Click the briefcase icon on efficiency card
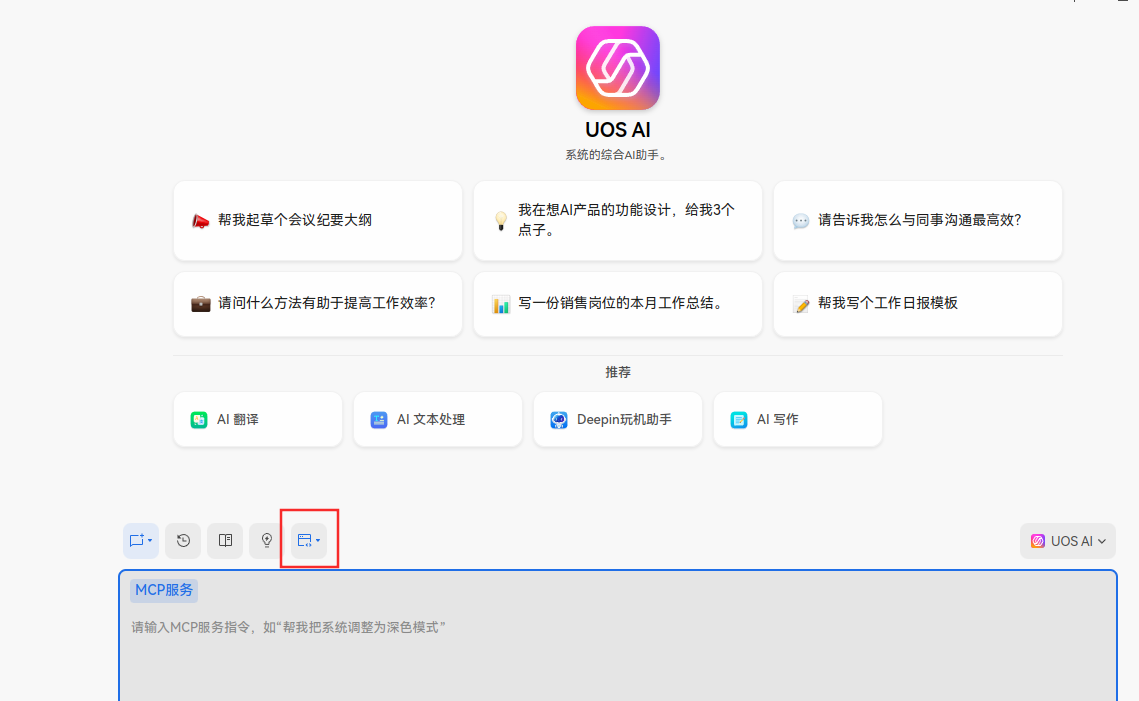This screenshot has width=1139, height=701. tap(200, 304)
